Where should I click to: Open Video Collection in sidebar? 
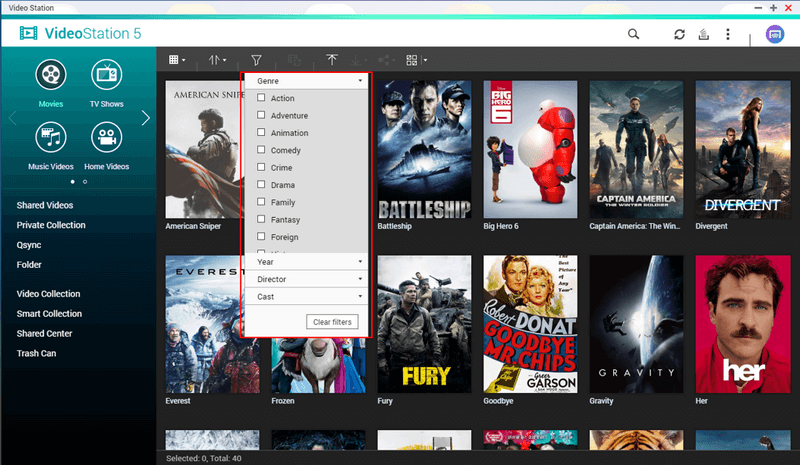[48, 294]
